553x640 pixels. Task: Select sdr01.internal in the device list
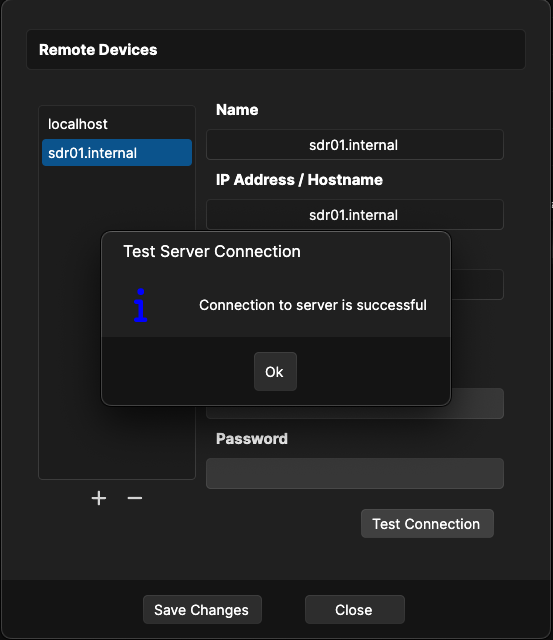[x=117, y=153]
